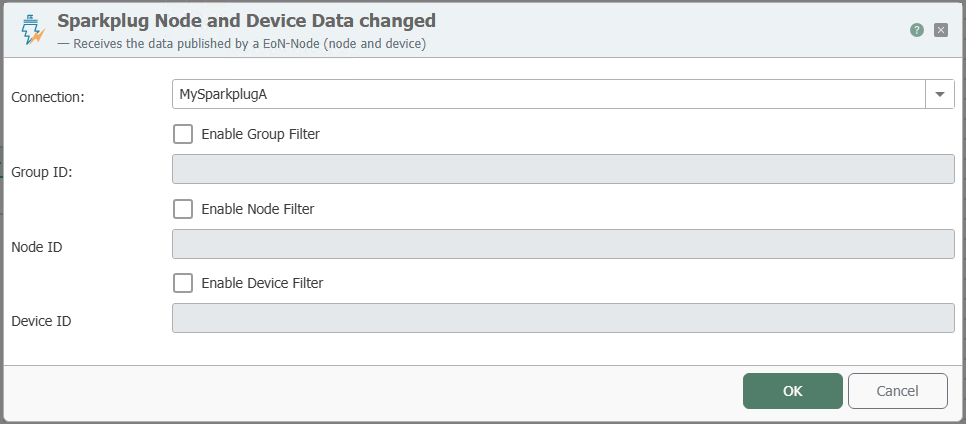Dismiss the dialog using Cancel
This screenshot has height=424, width=966.
(x=898, y=391)
